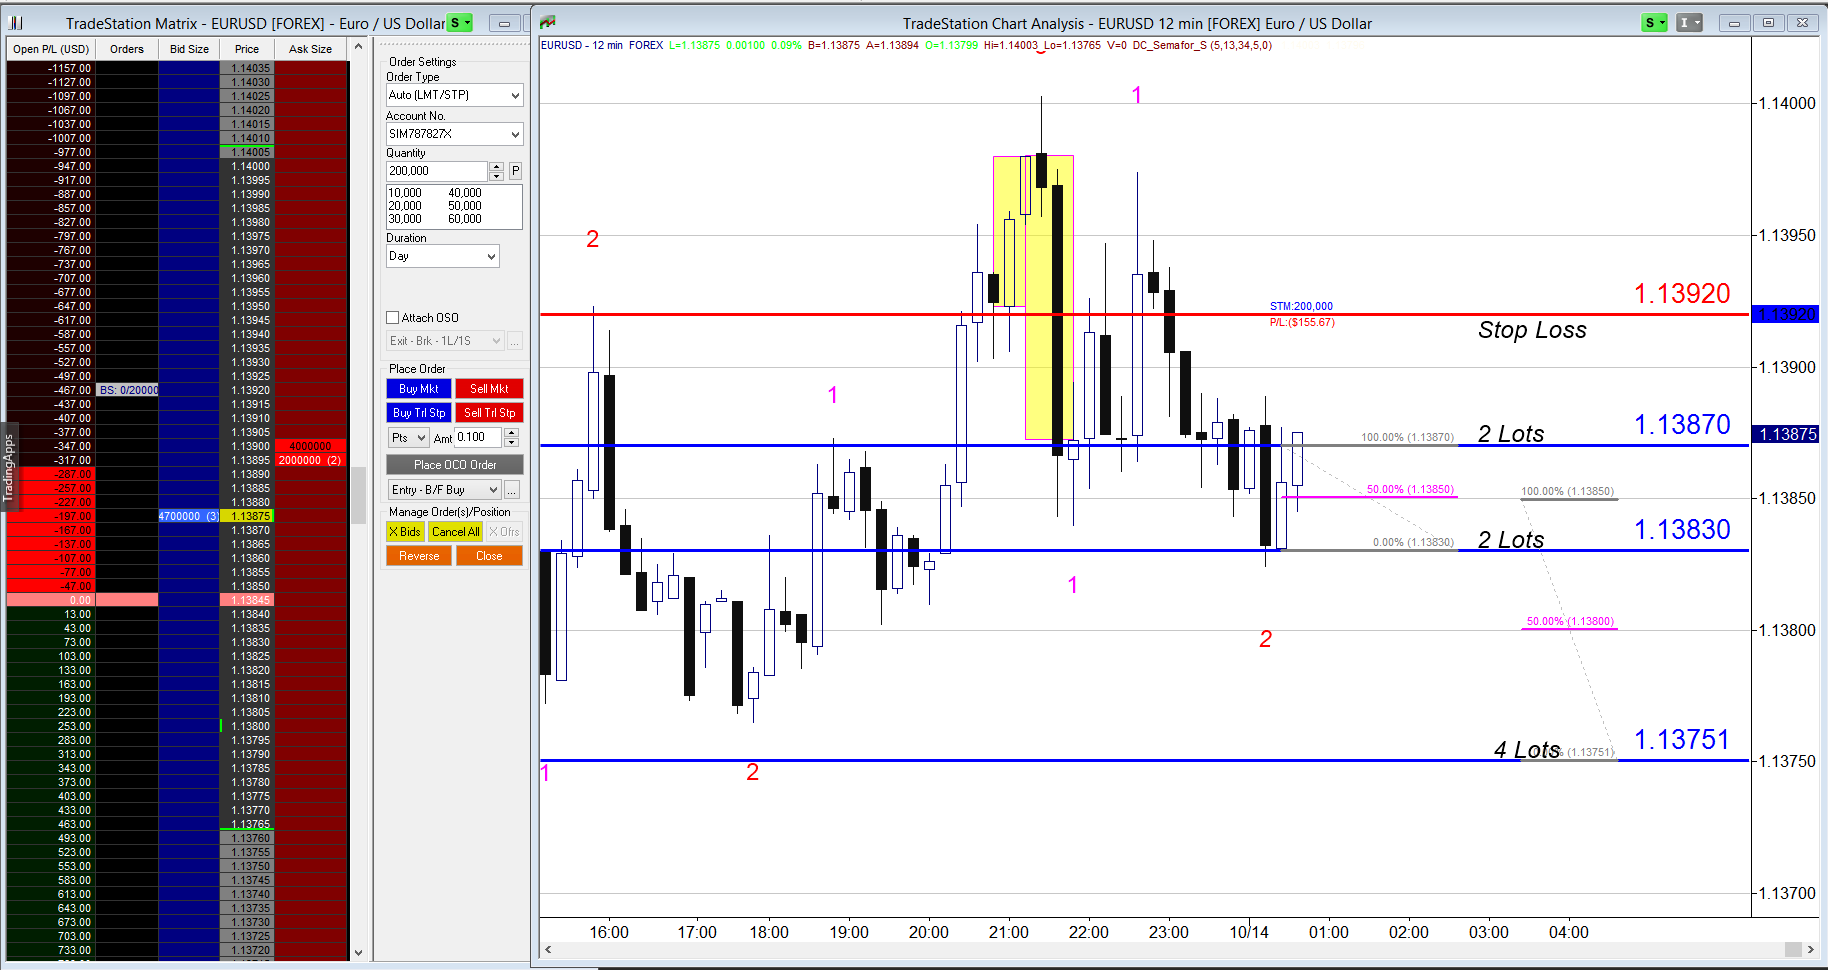
Task: Click the Price column header in Matrix
Action: tap(247, 49)
